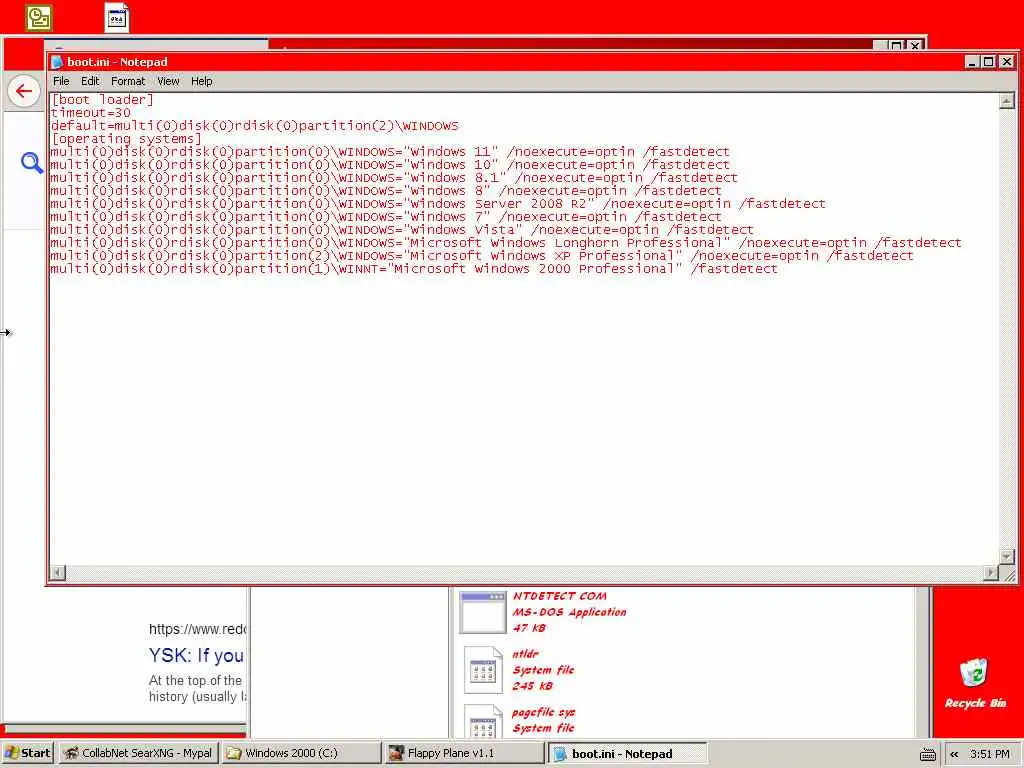The height and width of the screenshot is (768, 1024).
Task: Click the vertical scrollbar up arrow in Notepad
Action: (1006, 101)
